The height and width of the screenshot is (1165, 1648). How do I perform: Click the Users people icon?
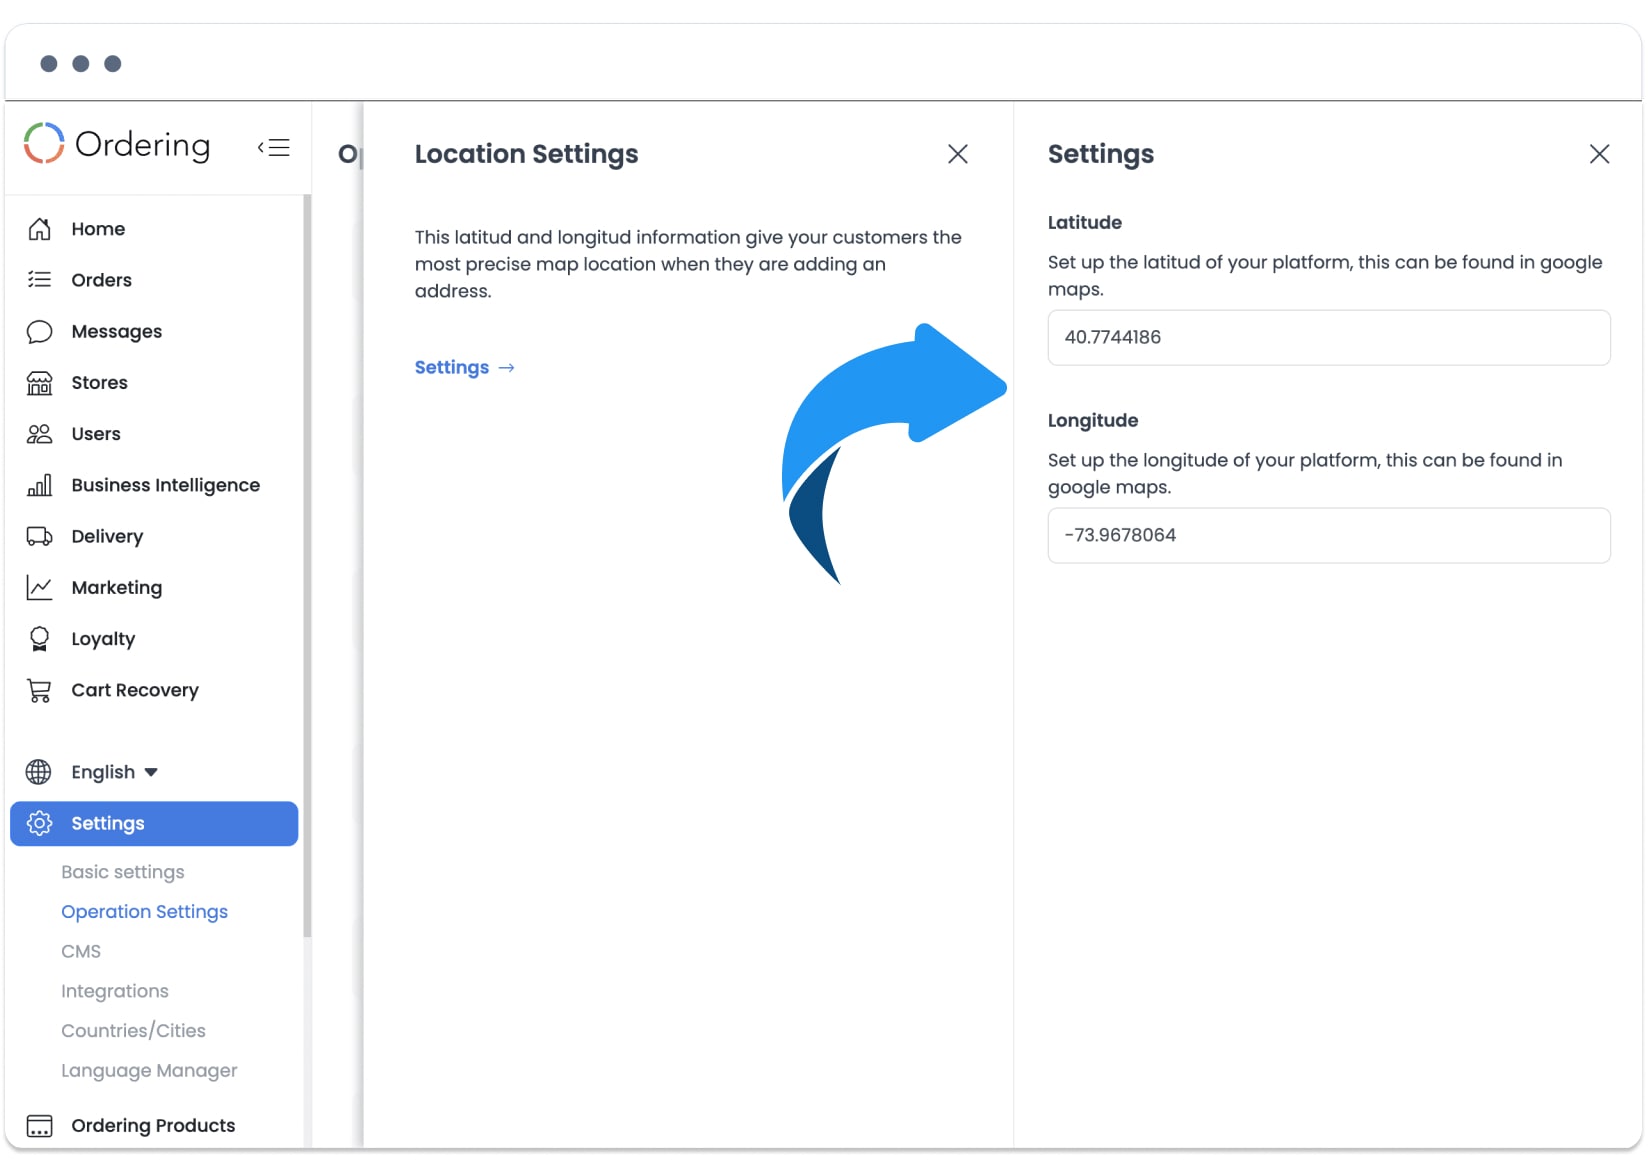[39, 434]
